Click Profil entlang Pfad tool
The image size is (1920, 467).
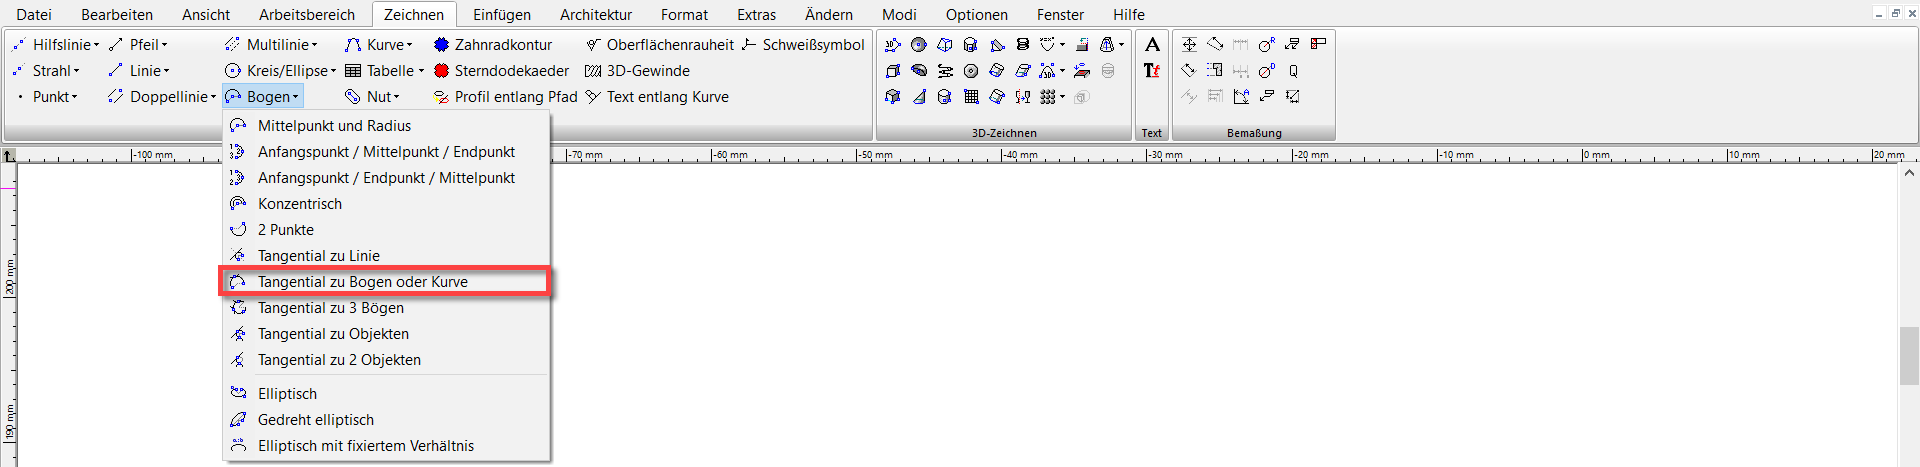[x=505, y=97]
